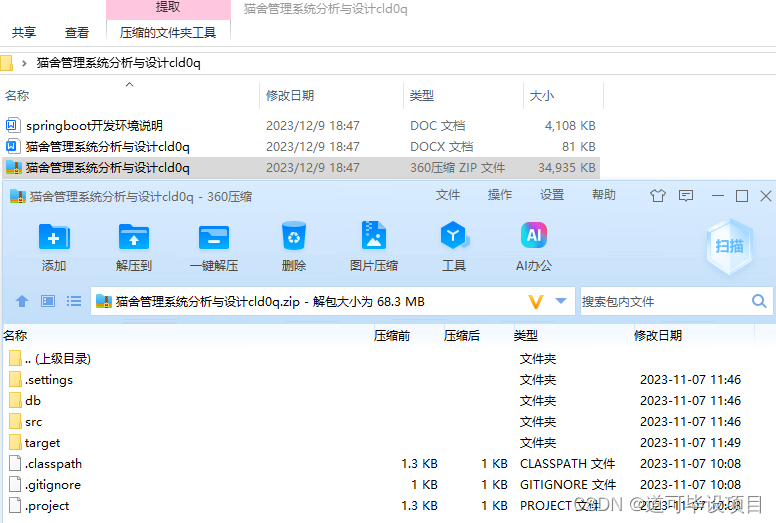
Task: Click the 2023-11-07 11:49 date cell
Action: (690, 443)
